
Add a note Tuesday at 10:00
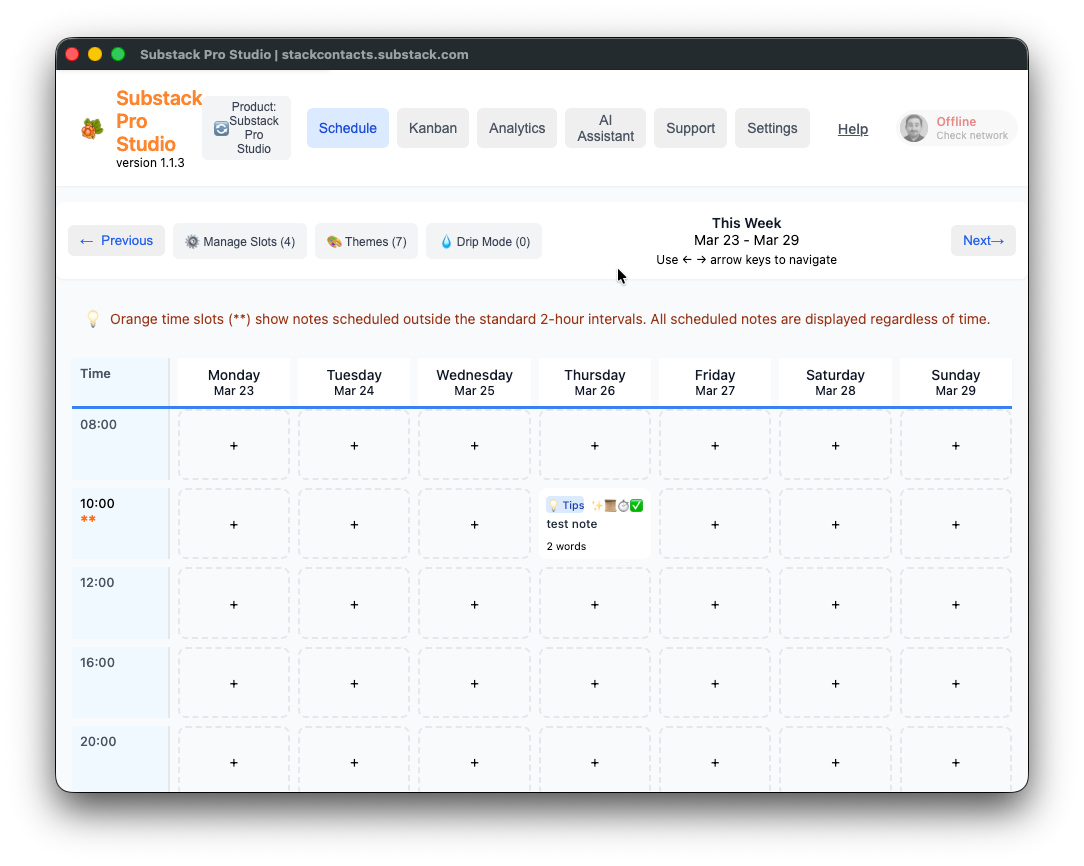pos(354,525)
